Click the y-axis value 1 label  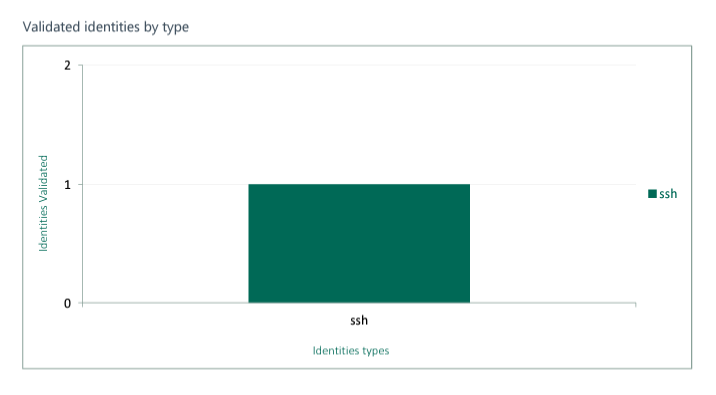(68, 184)
